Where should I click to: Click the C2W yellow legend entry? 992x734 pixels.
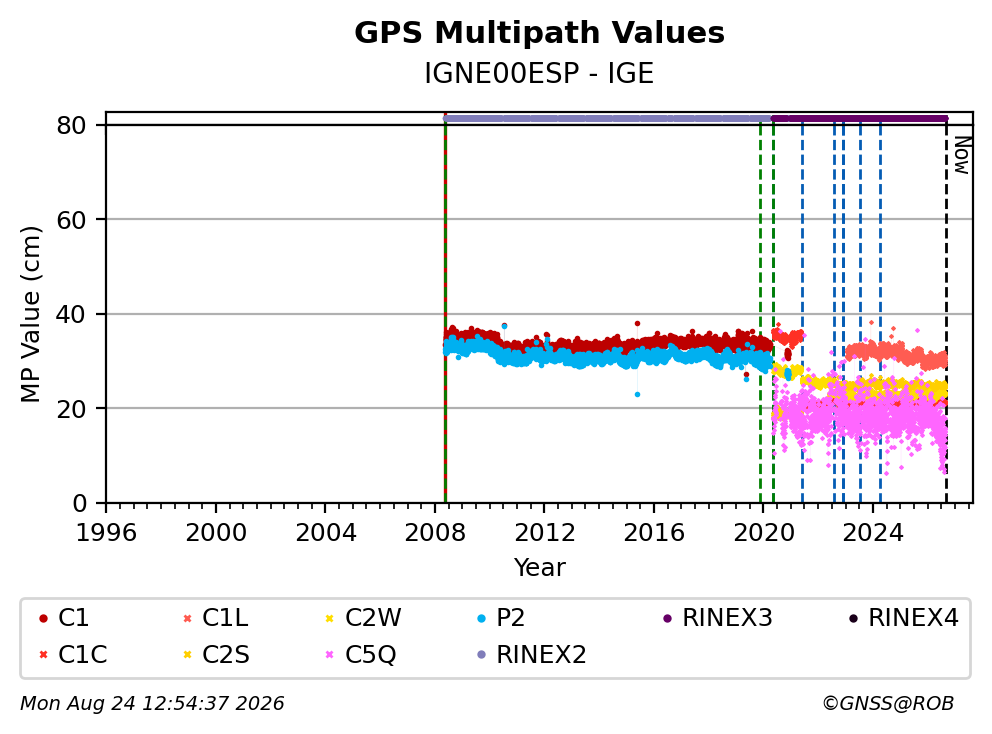(x=363, y=618)
